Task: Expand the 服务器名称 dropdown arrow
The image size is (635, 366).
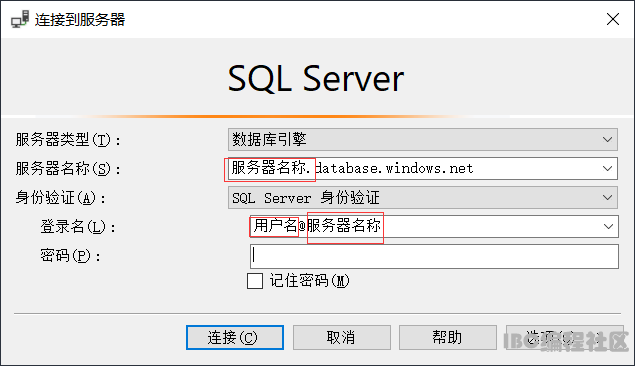Action: coord(607,168)
